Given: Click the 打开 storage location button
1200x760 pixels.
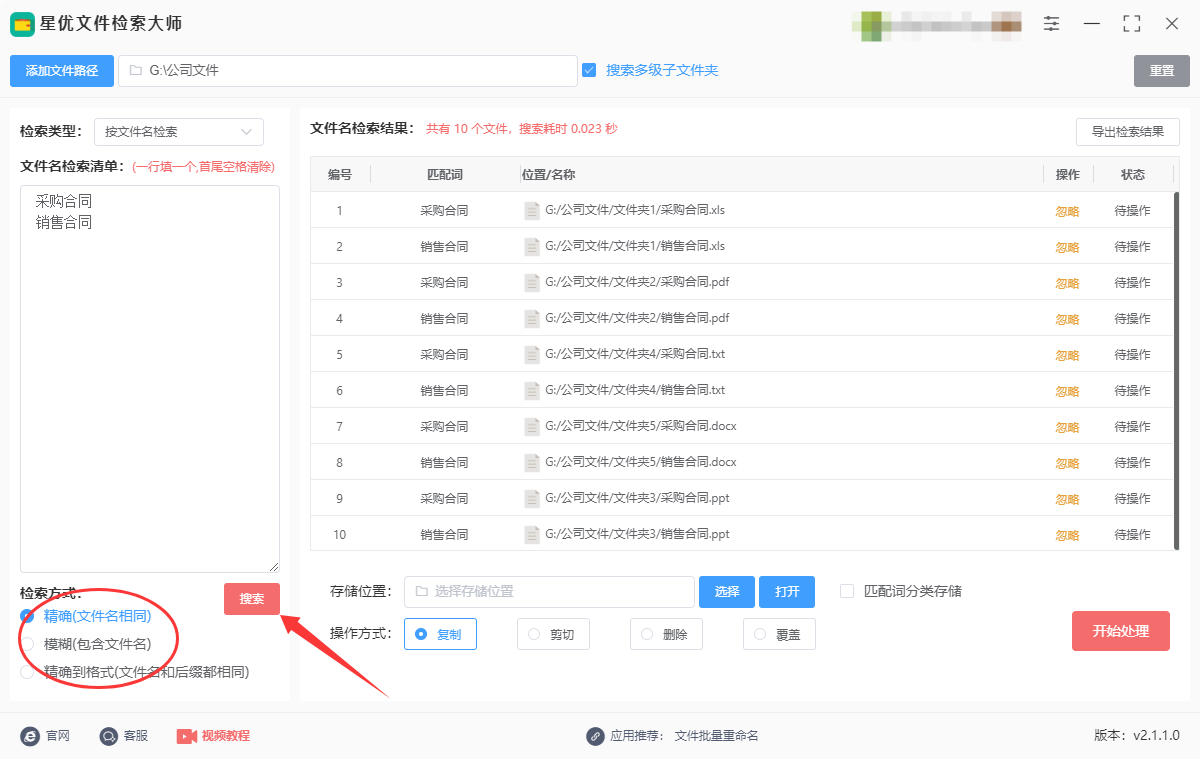Looking at the screenshot, I should pyautogui.click(x=787, y=592).
